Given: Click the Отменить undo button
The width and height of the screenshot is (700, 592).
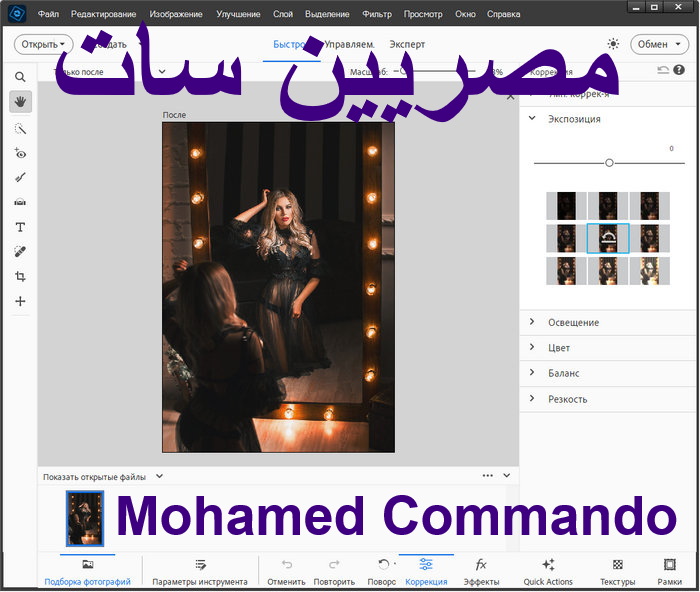Looking at the screenshot, I should (x=286, y=571).
